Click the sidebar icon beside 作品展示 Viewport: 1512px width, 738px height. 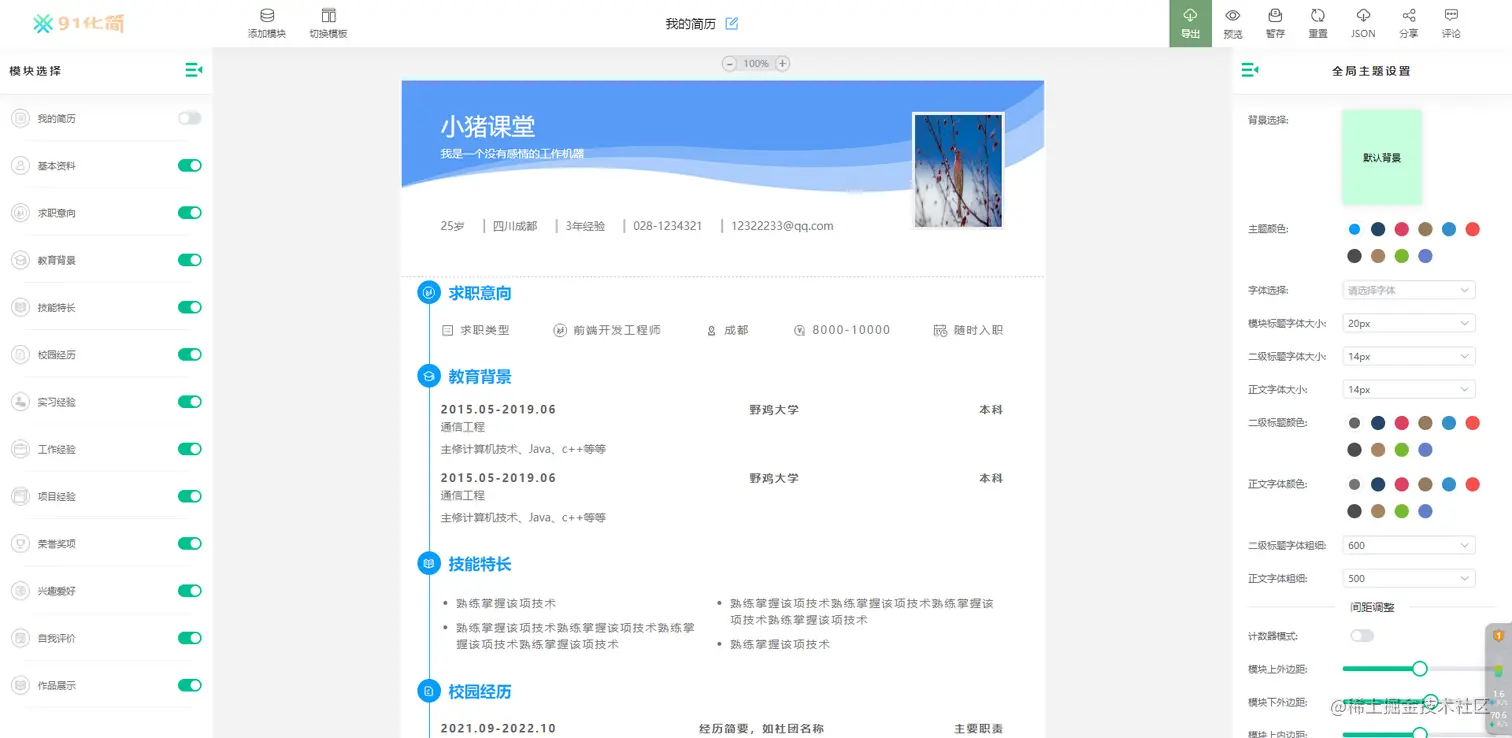20,685
